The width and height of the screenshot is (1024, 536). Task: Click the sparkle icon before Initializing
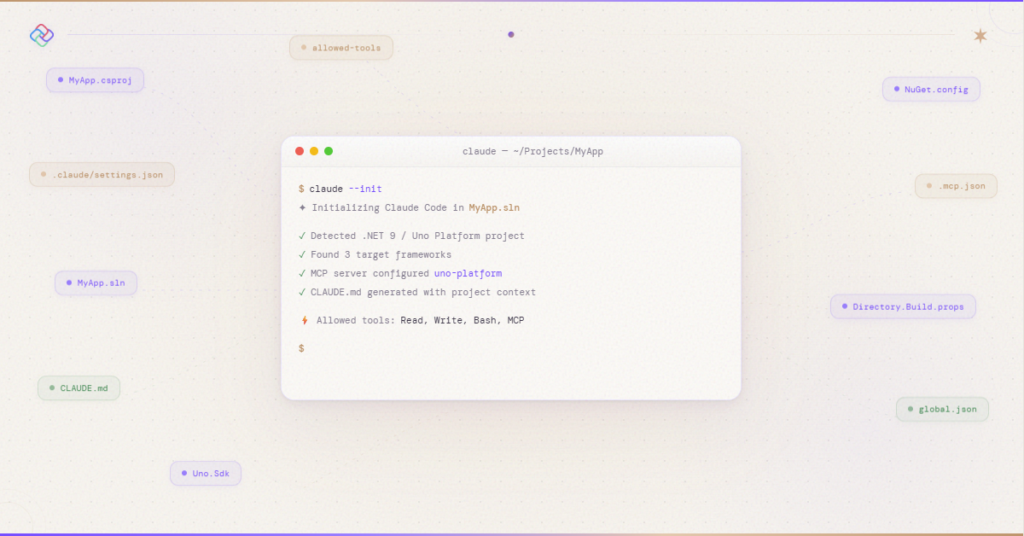click(x=302, y=208)
